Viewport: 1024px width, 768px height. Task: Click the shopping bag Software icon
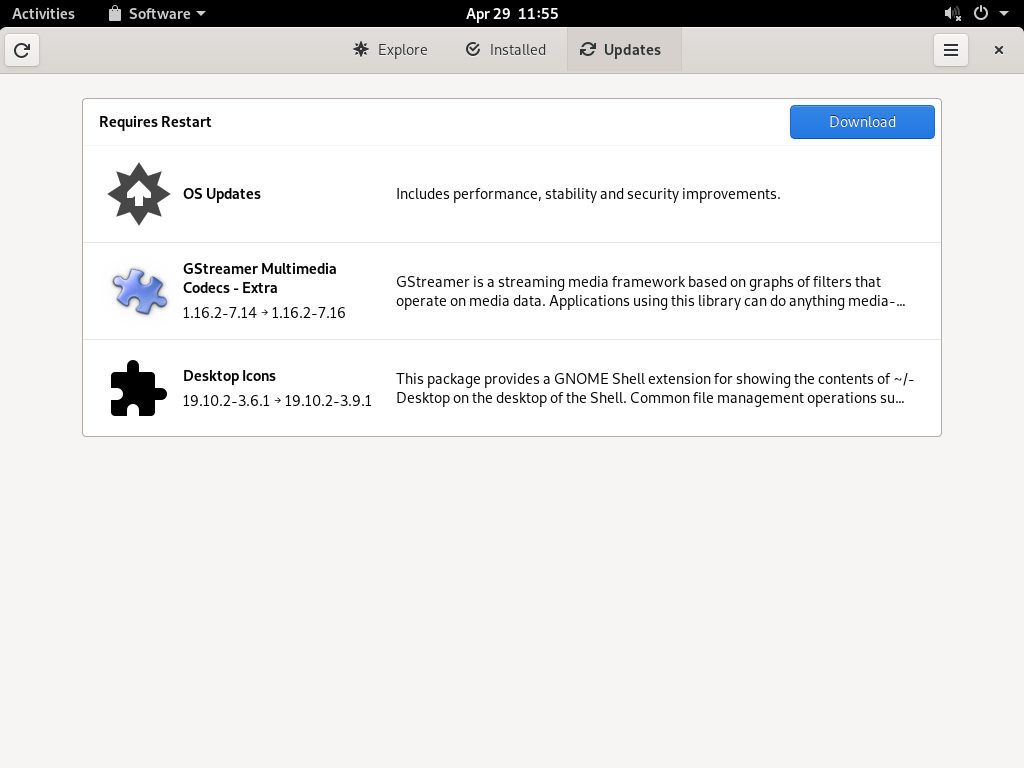pyautogui.click(x=115, y=13)
